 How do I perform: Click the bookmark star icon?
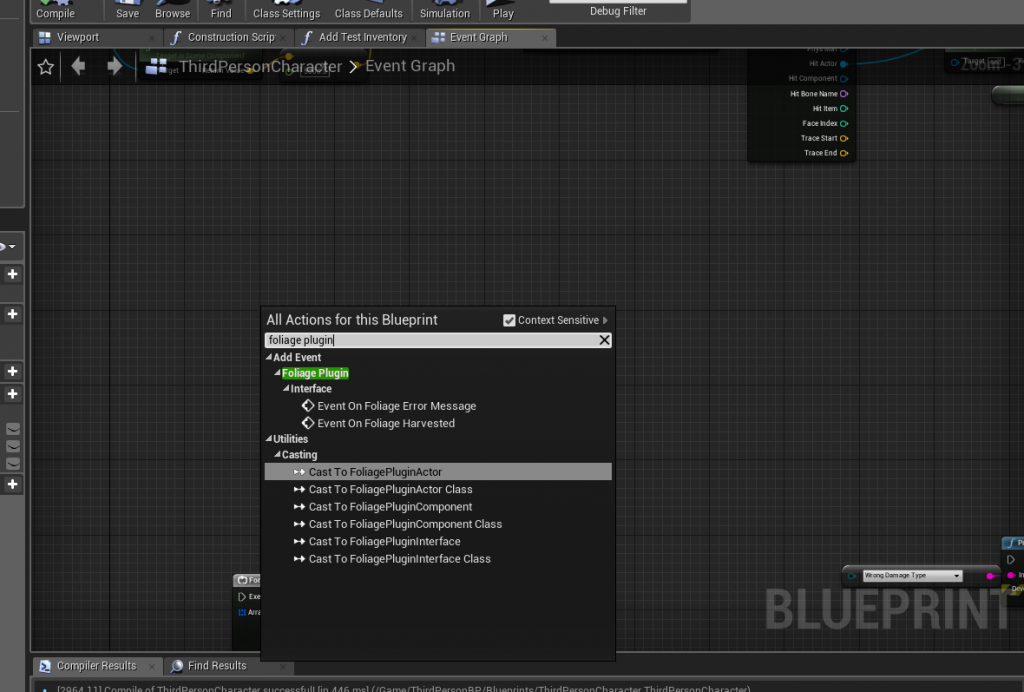[x=46, y=67]
